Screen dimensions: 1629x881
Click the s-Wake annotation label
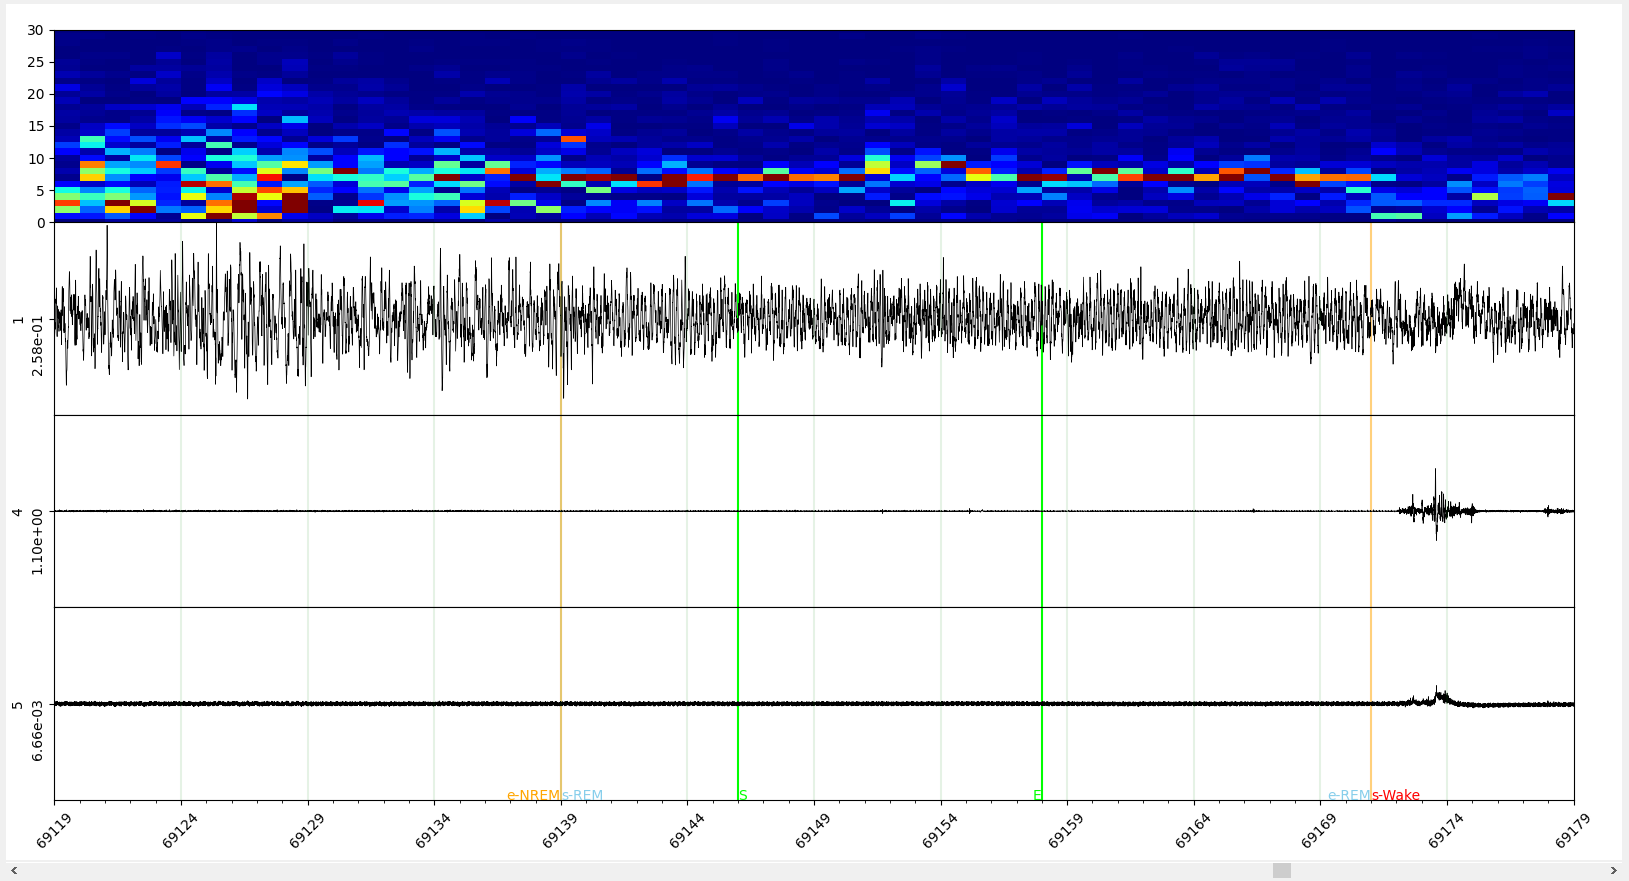(1396, 796)
